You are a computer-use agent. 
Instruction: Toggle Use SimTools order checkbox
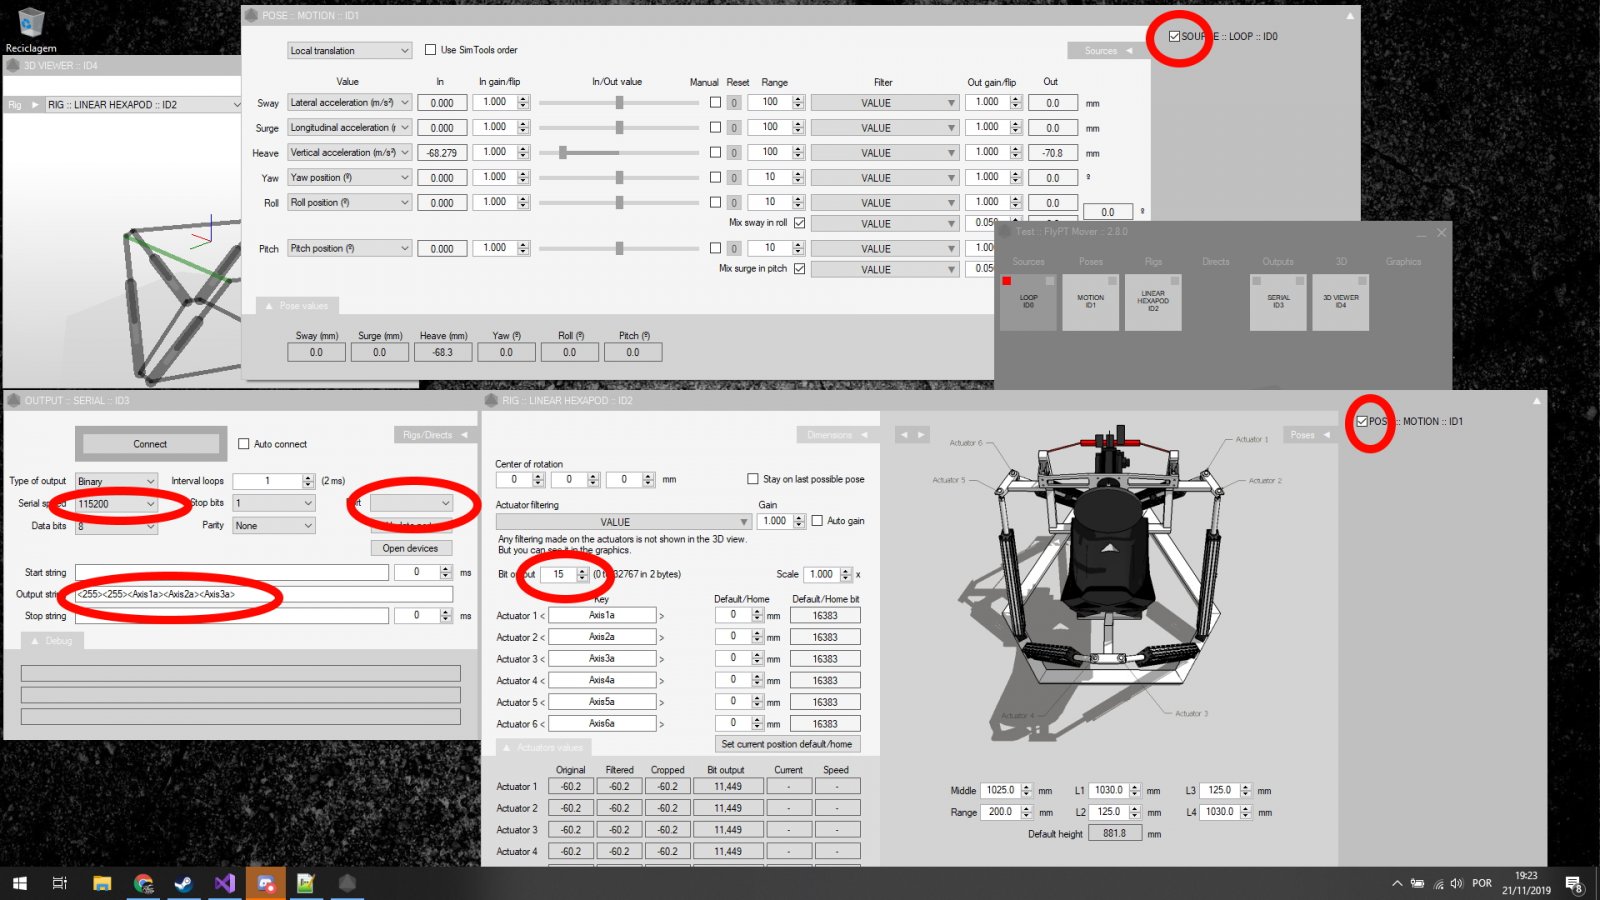(431, 50)
